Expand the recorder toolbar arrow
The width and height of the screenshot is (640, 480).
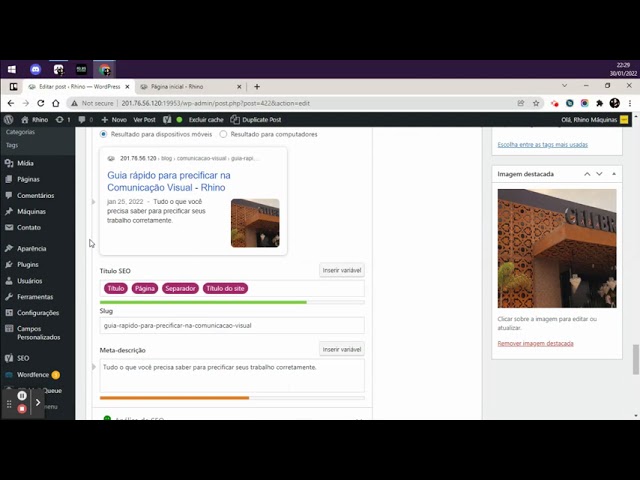click(38, 403)
